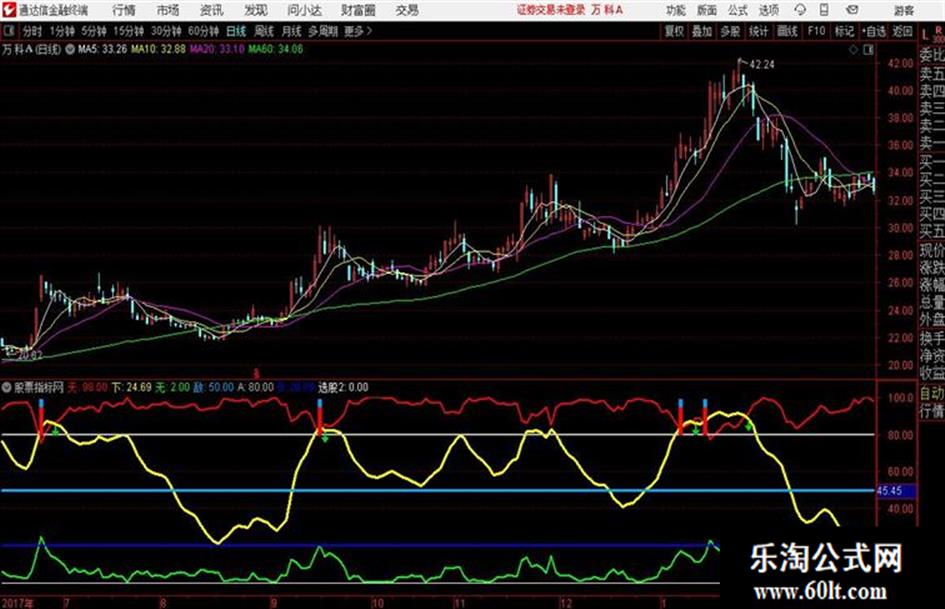945x609 pixels.
Task: Click the 自动 label in the side panel
Action: click(932, 394)
